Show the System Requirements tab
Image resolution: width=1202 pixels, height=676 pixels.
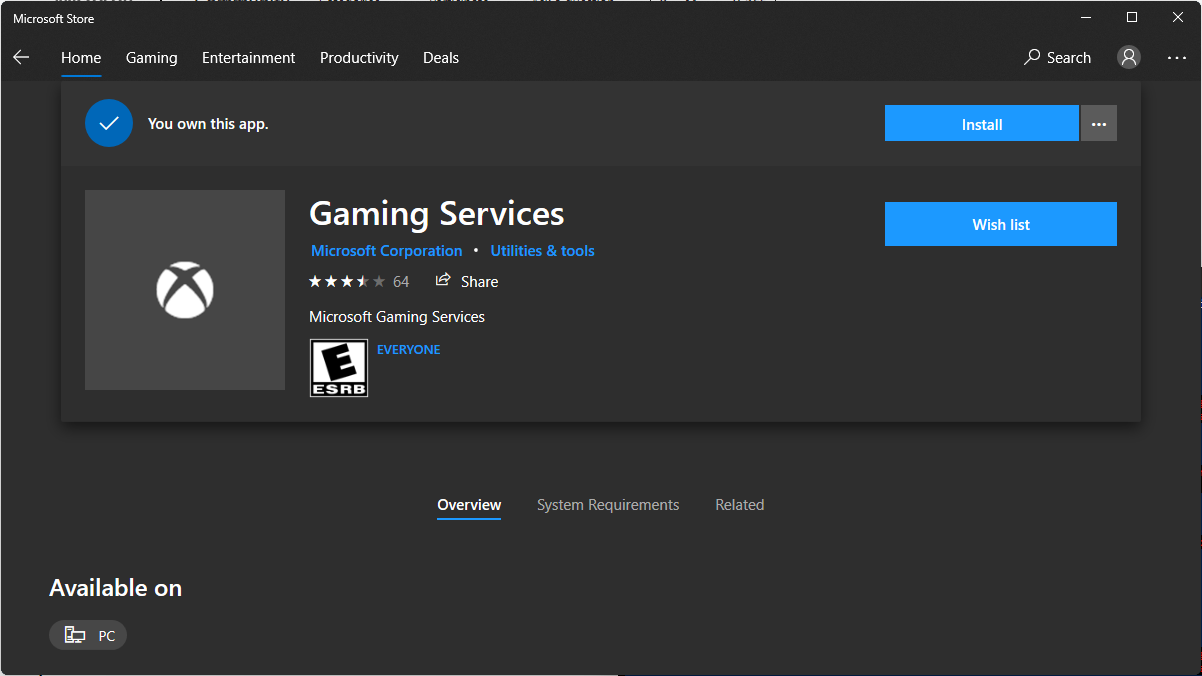coord(608,505)
